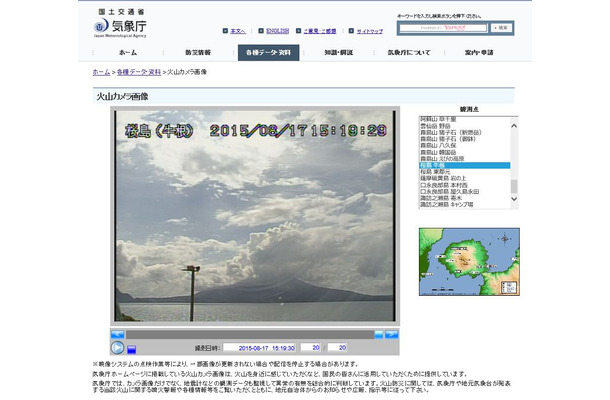610x400 pixels.
Task: Select the highlighted 桜島 牛根 station
Action: point(465,165)
